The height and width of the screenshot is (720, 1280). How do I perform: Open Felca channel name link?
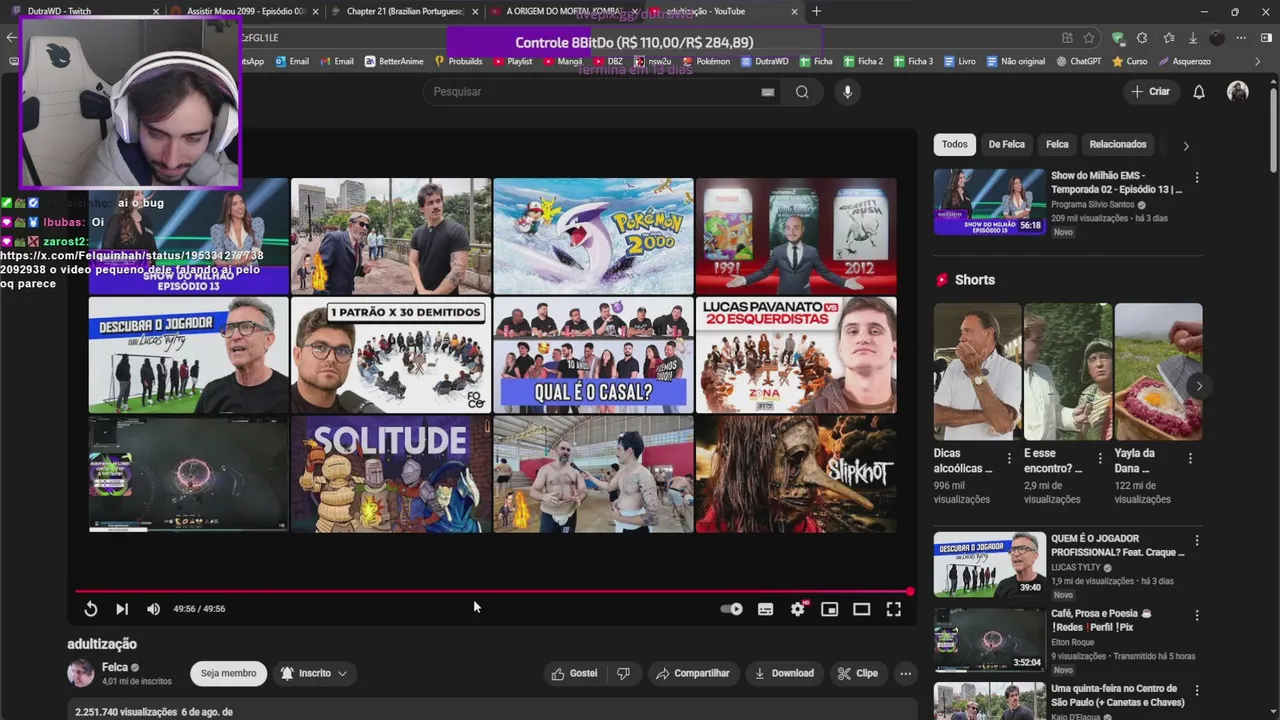tap(114, 667)
